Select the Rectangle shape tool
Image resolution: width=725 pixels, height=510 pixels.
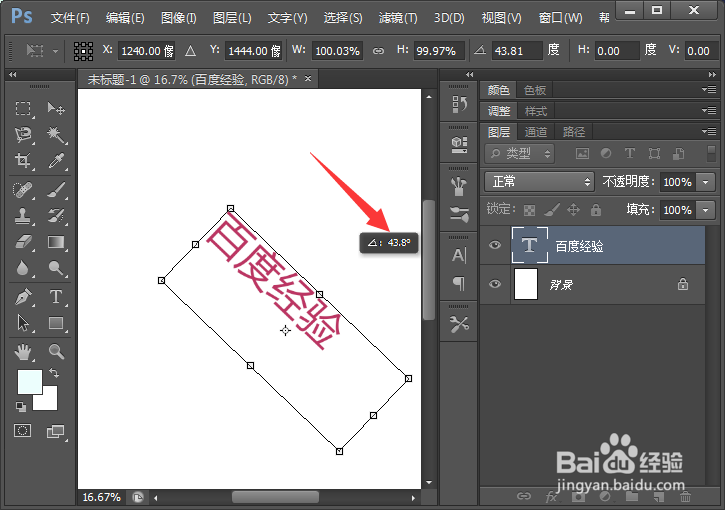tap(56, 323)
